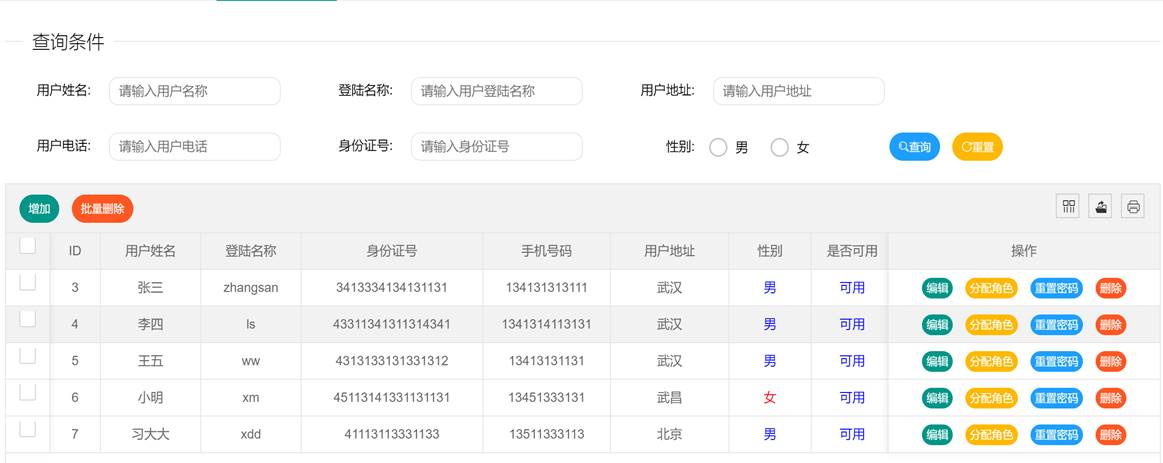
Task: Click 重置密码 for user 习大大
Action: click(x=1056, y=435)
